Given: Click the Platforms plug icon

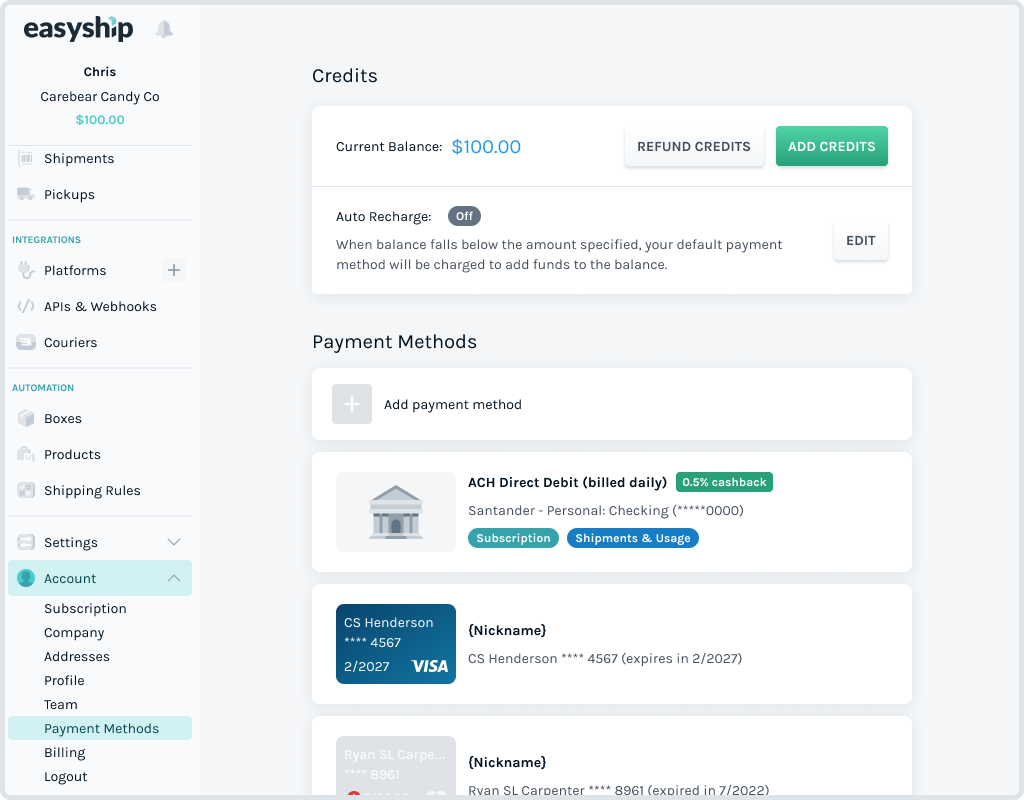Looking at the screenshot, I should click(26, 270).
